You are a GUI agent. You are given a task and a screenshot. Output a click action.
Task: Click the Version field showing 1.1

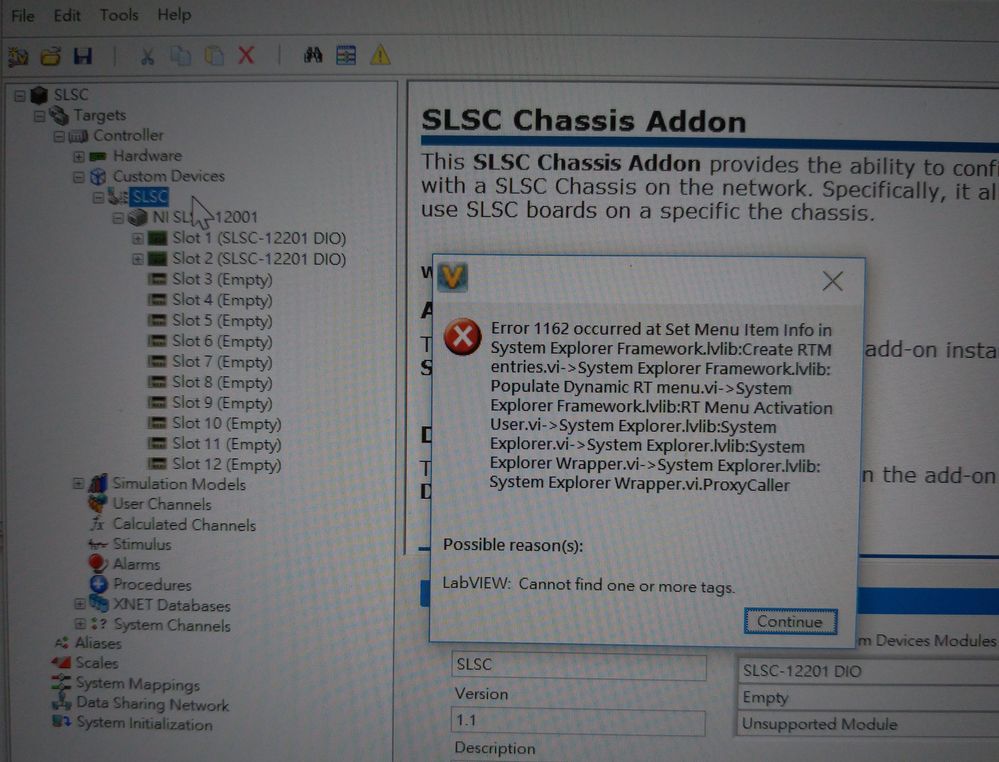click(x=578, y=721)
